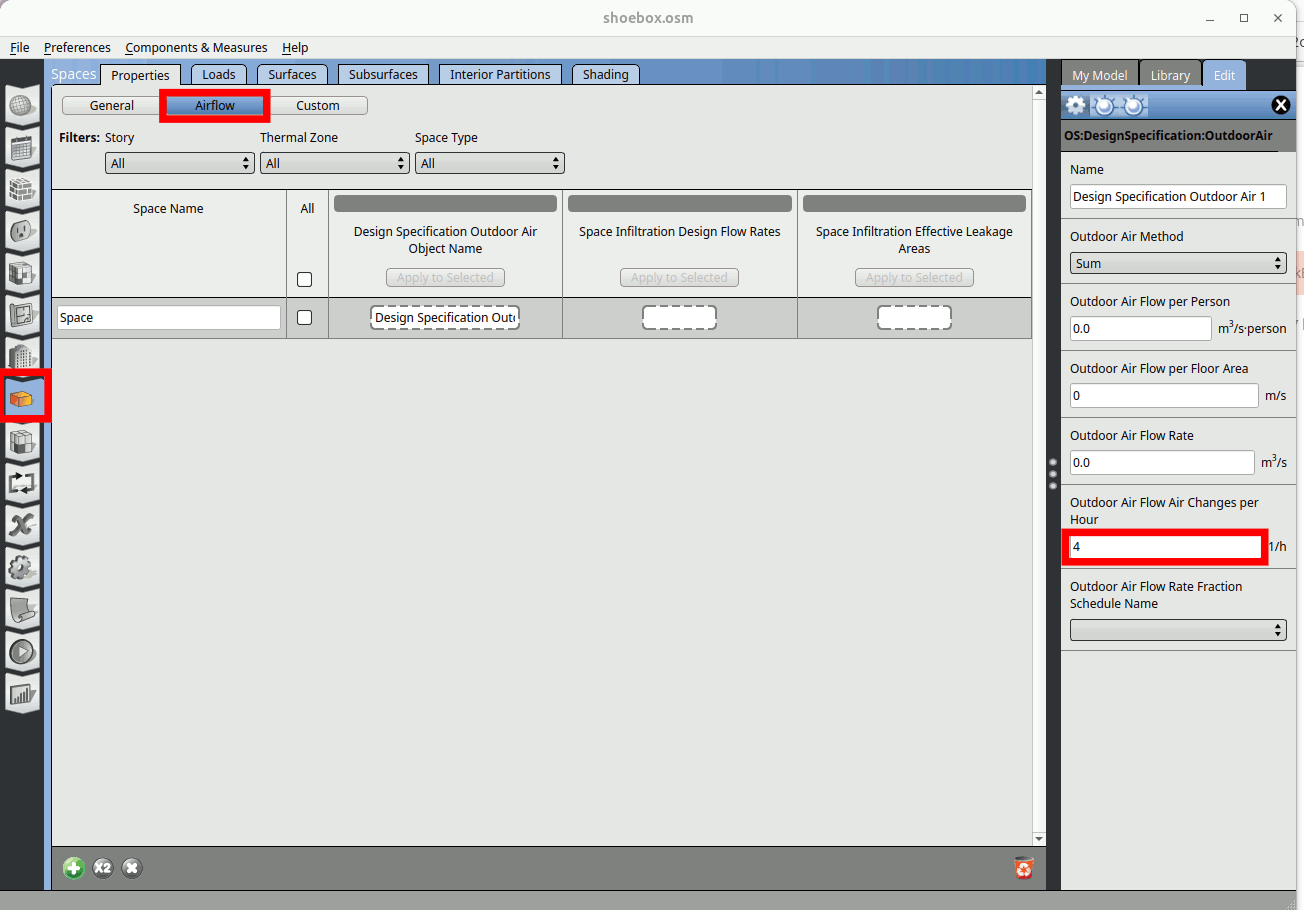Screen dimensions: 1304x910
Task: Click the Outdoor Air Flow per Person field
Action: [x=1140, y=329]
